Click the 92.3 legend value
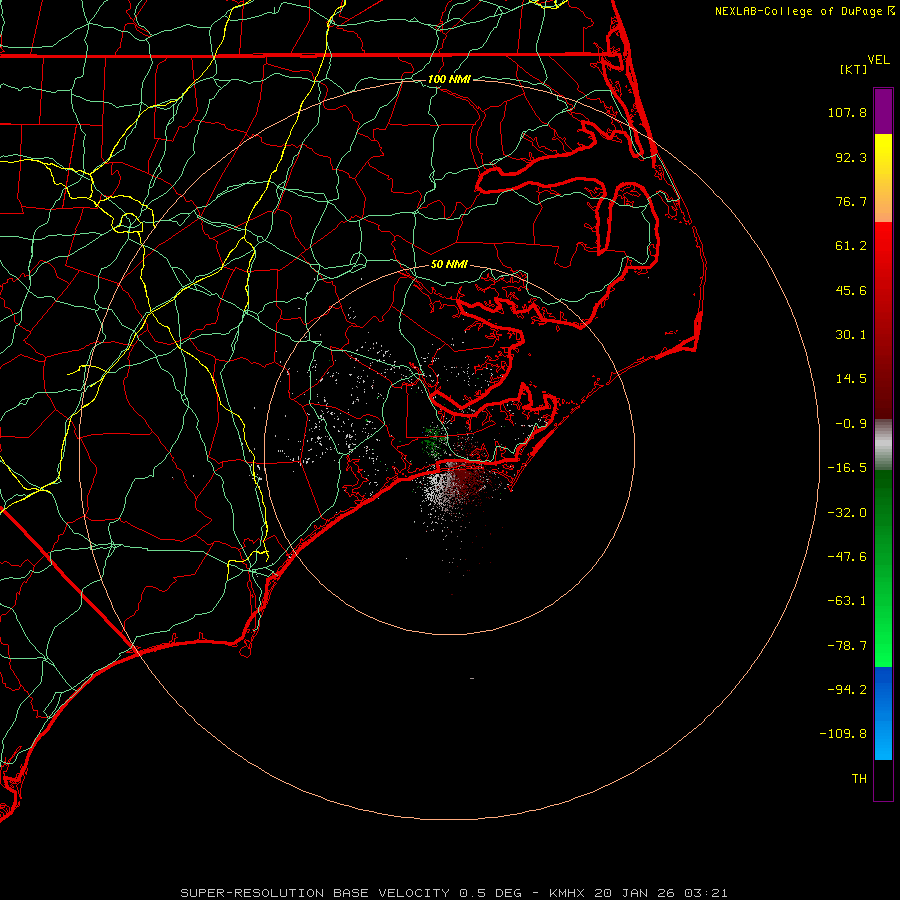The width and height of the screenshot is (900, 900). pyautogui.click(x=851, y=157)
